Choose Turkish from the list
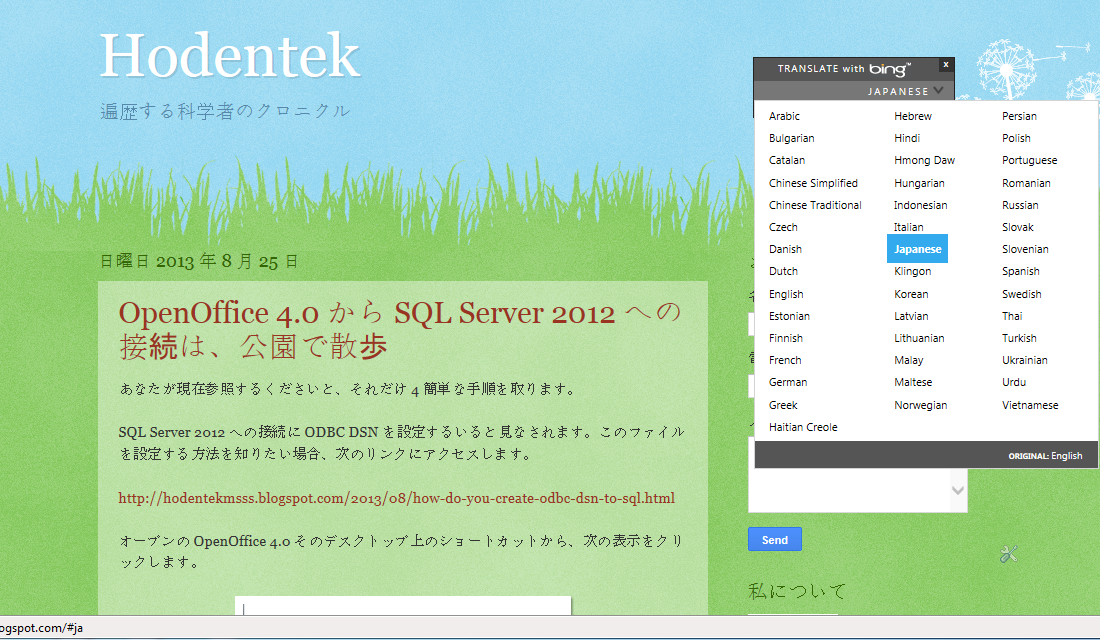This screenshot has height=640, width=1100. pos(1019,338)
